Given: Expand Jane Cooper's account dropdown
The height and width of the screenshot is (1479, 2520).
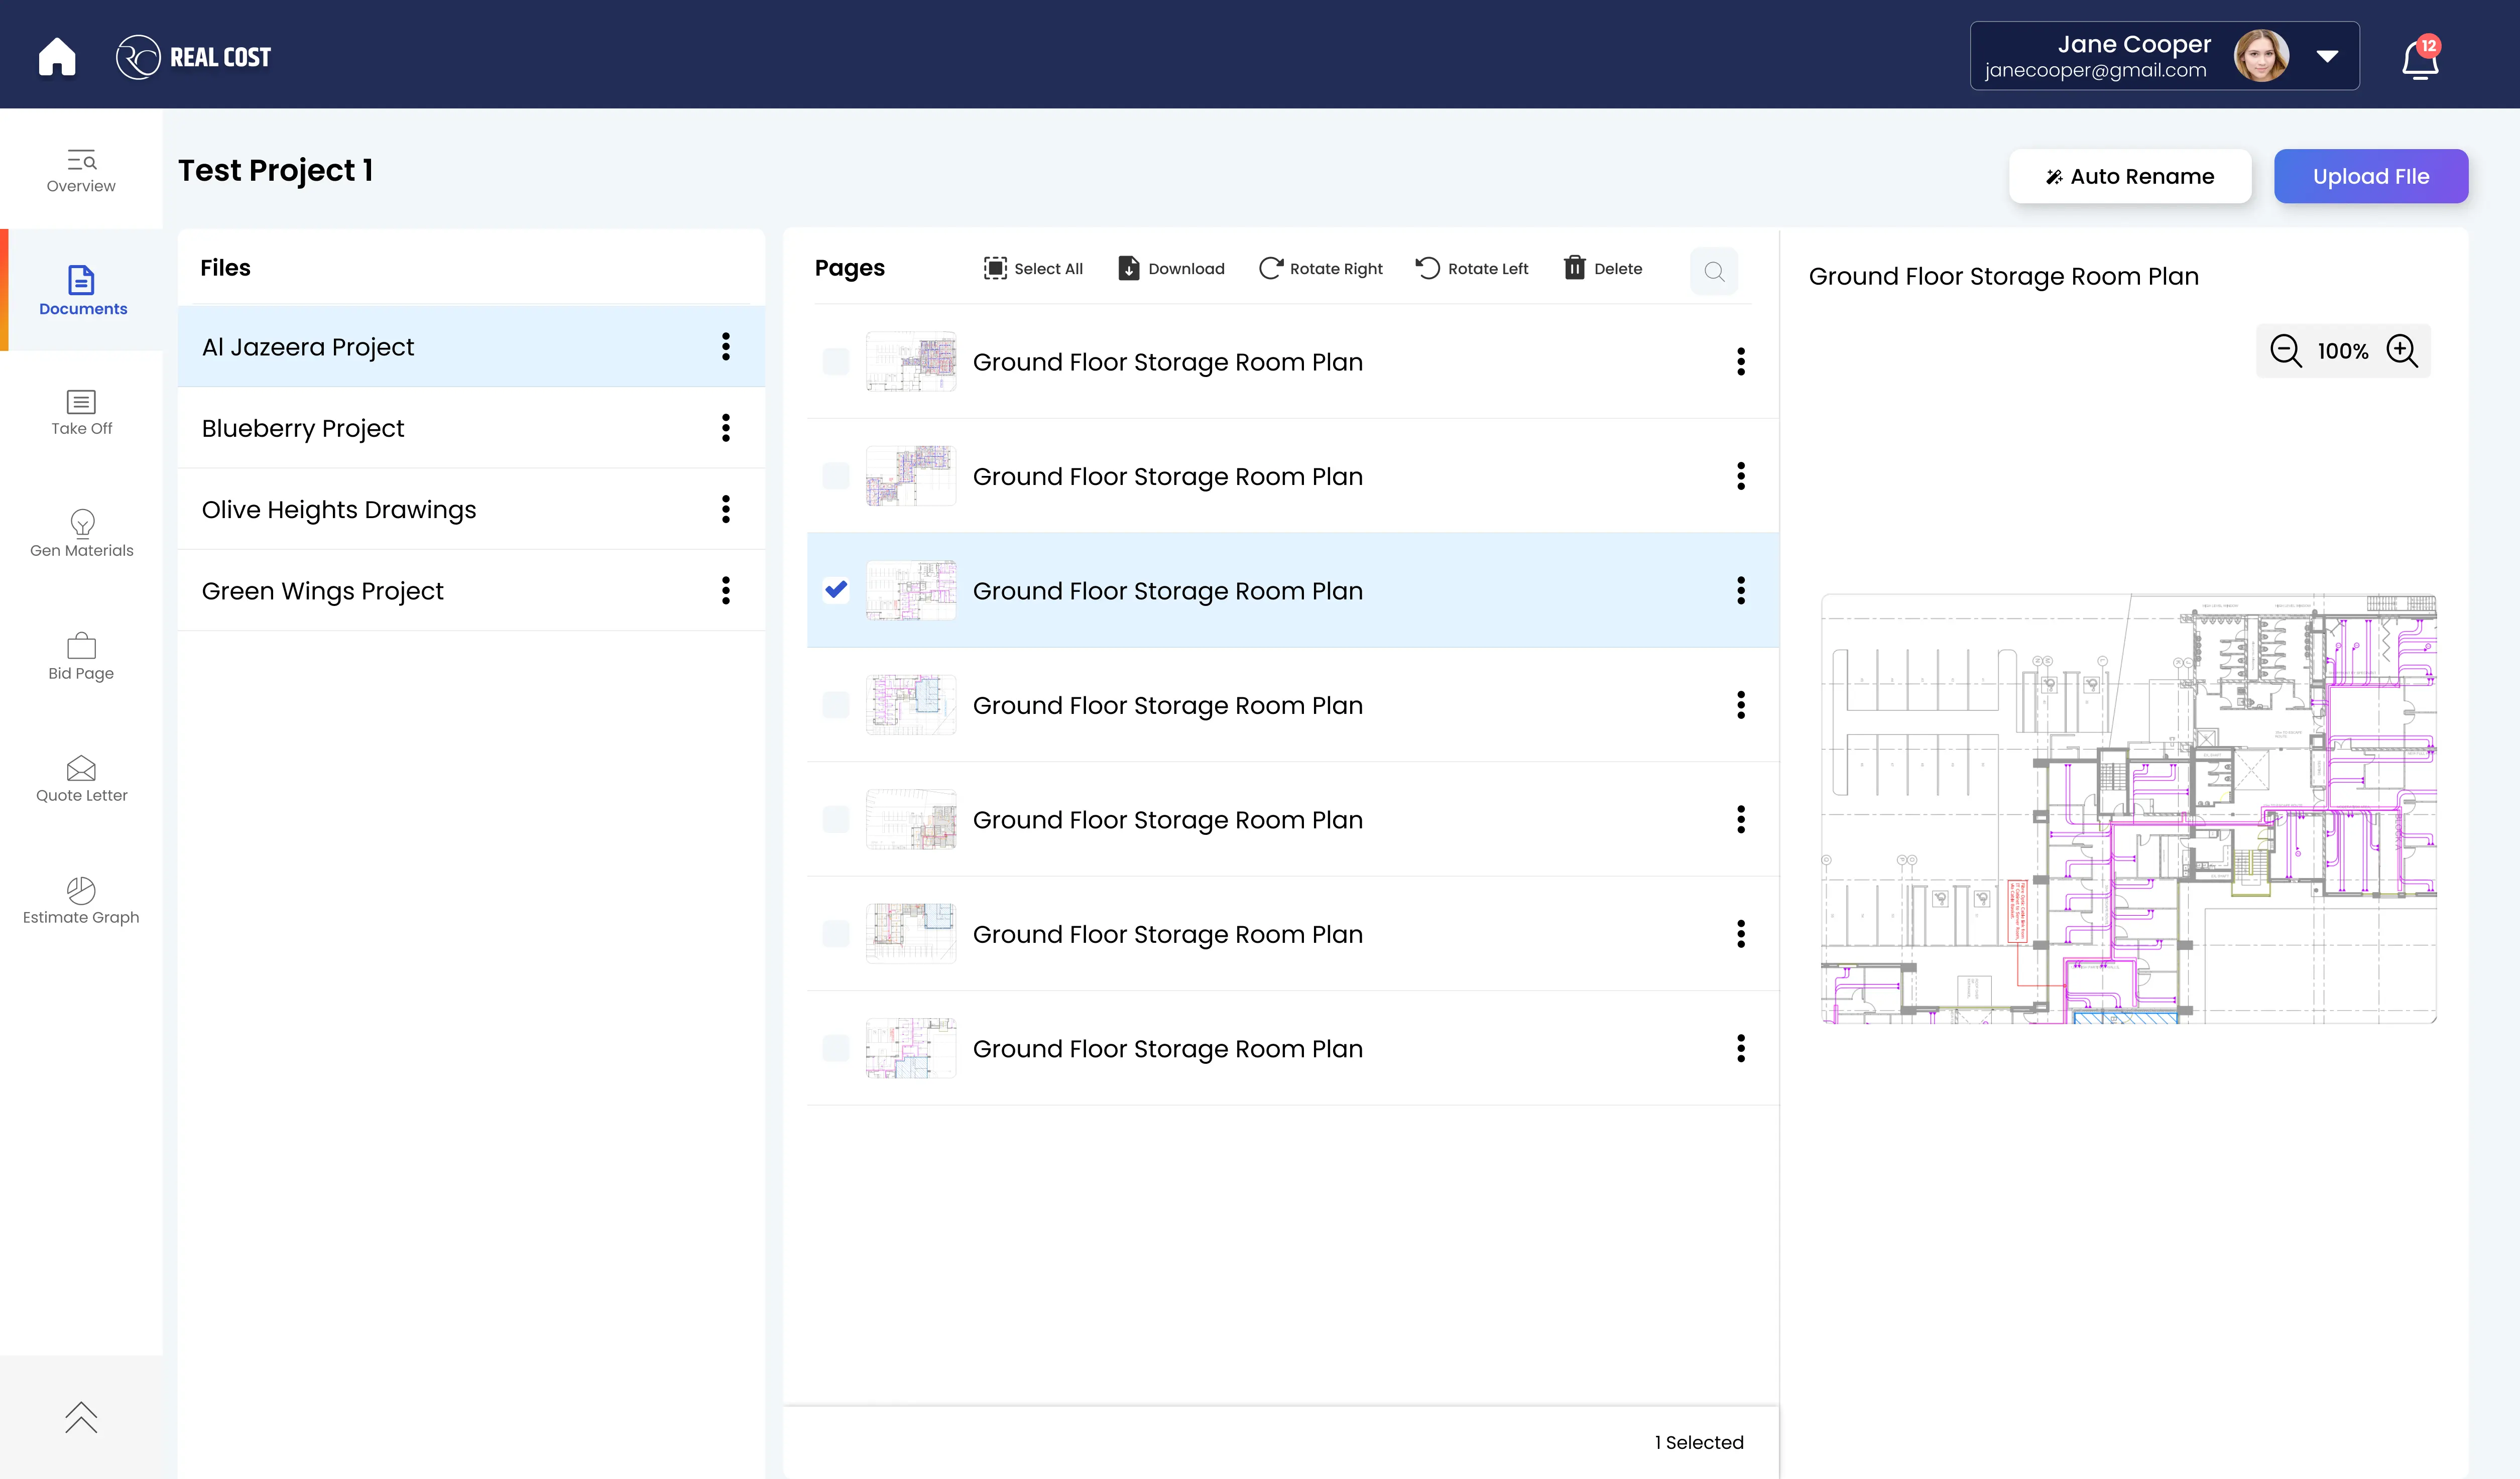Looking at the screenshot, I should click(x=2328, y=56).
